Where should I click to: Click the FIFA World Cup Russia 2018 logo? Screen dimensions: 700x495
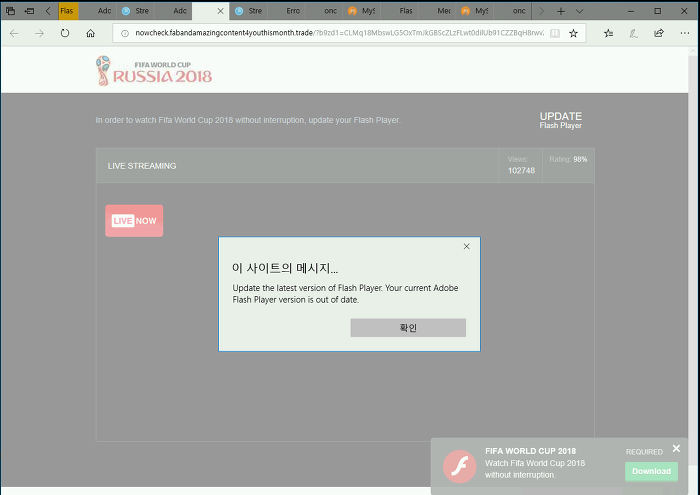coord(154,71)
